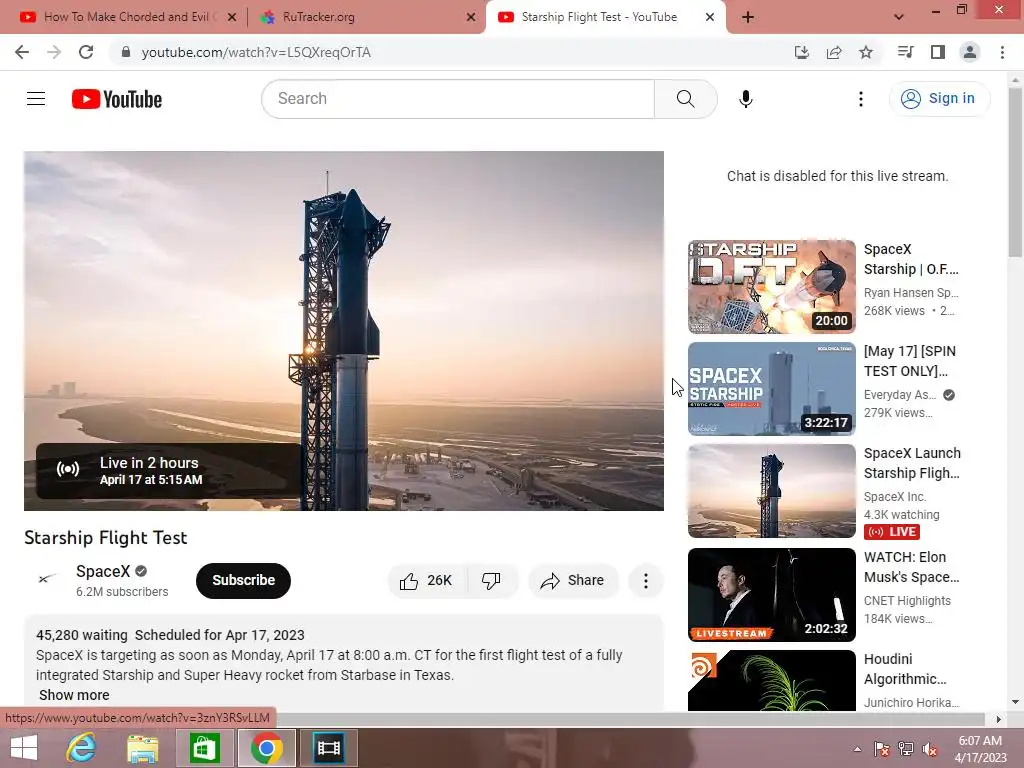
Task: Open more actions menu beside Share
Action: [x=646, y=581]
